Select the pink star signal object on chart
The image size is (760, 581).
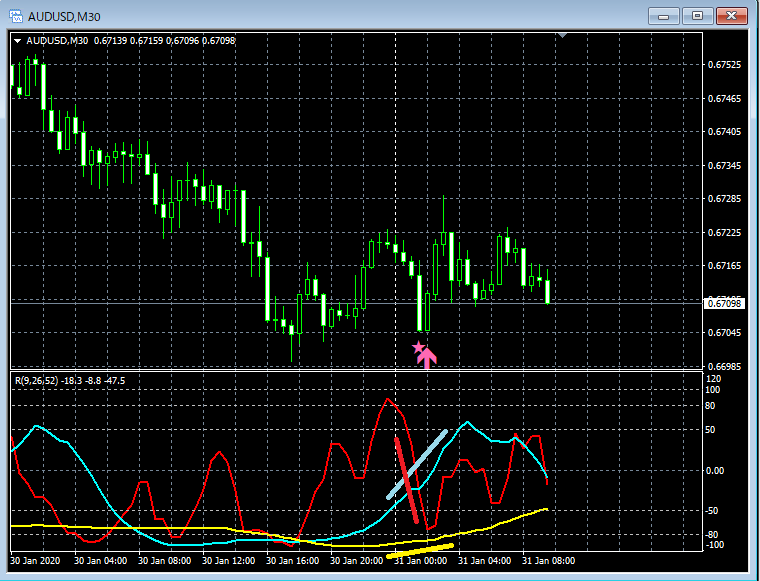418,347
